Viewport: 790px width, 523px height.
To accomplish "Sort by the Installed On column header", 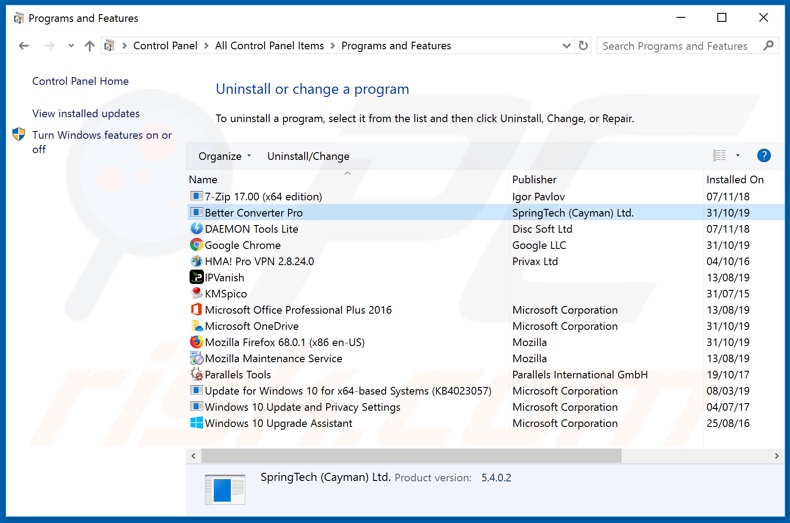I will point(743,179).
